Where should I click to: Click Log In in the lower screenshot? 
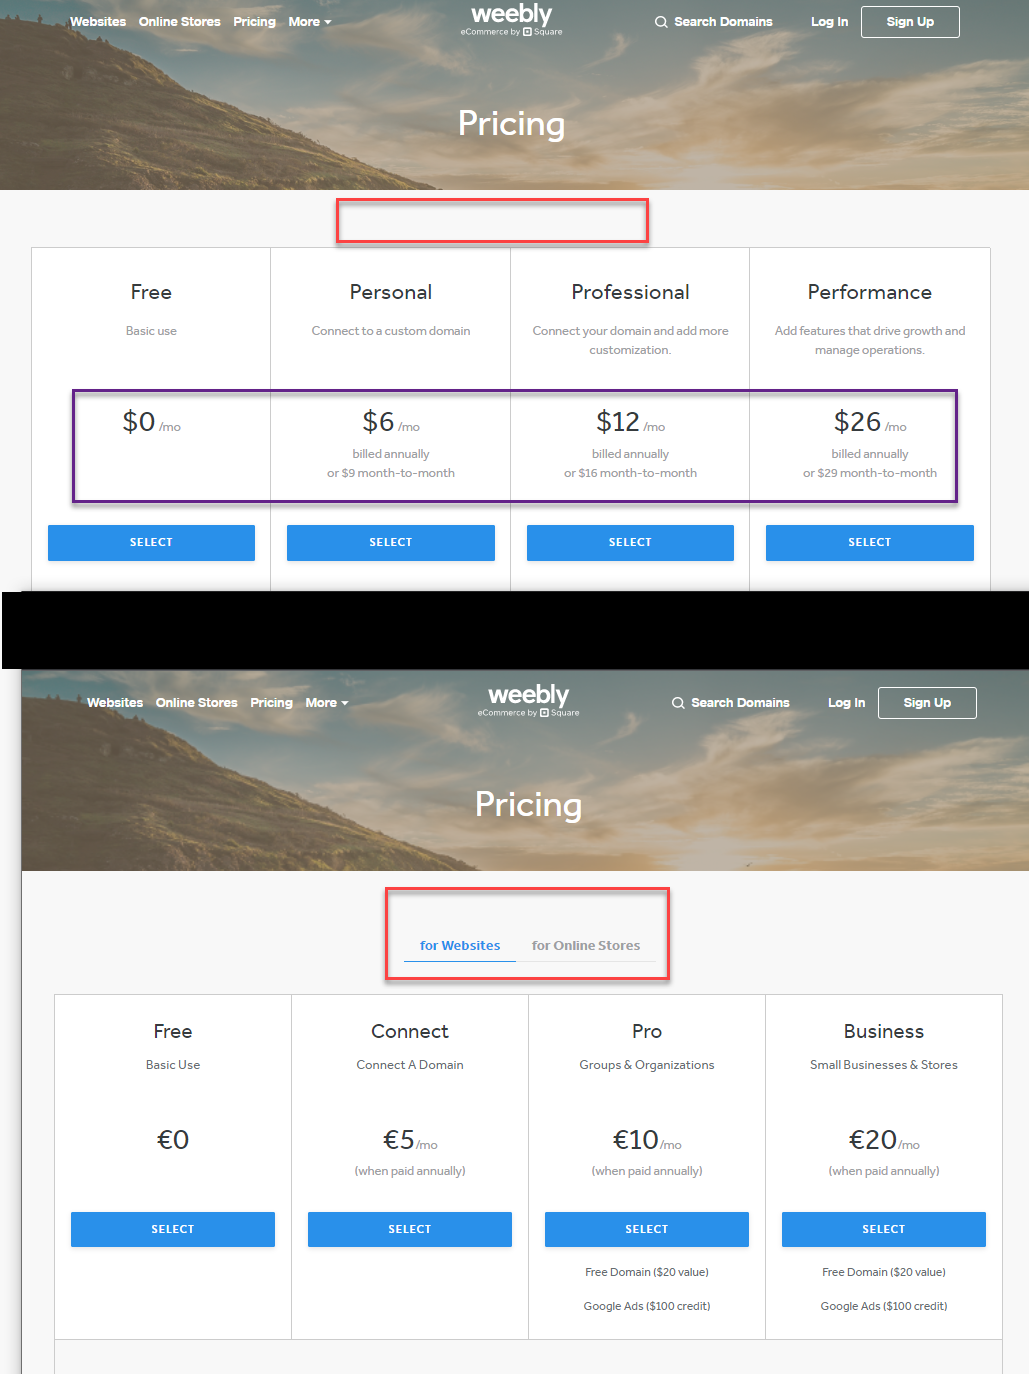846,703
